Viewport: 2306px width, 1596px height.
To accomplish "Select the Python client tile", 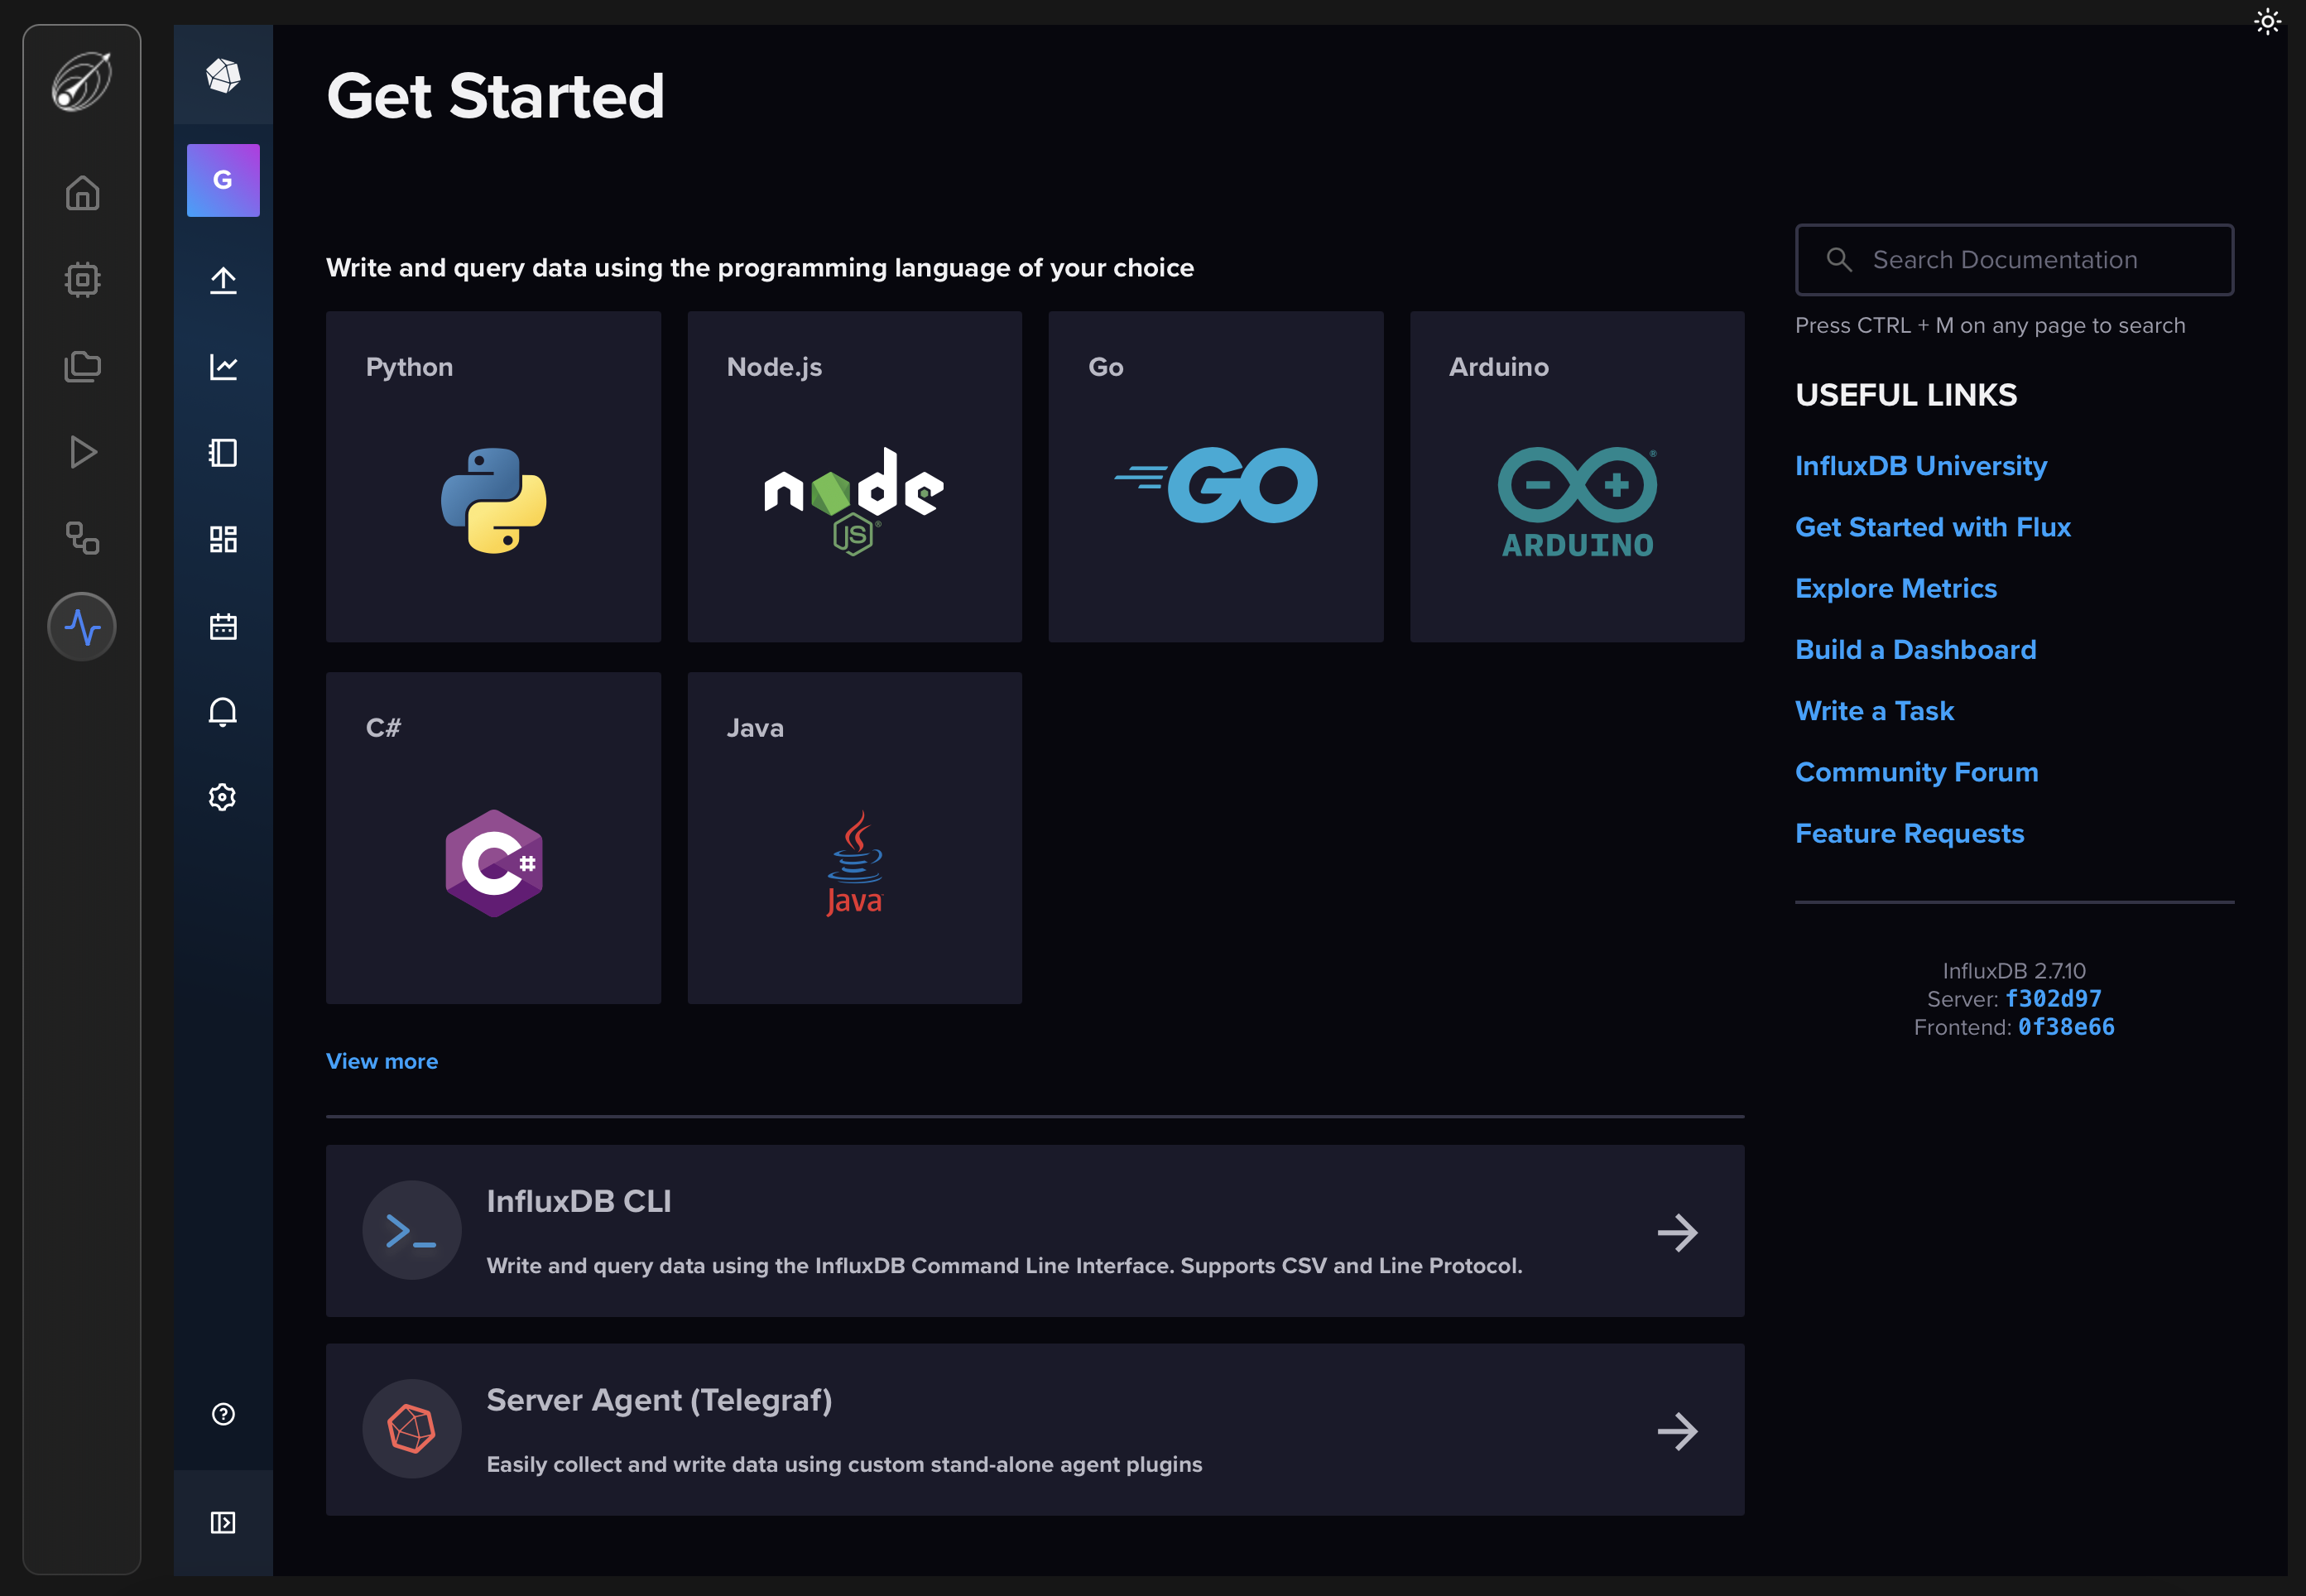I will pyautogui.click(x=493, y=477).
